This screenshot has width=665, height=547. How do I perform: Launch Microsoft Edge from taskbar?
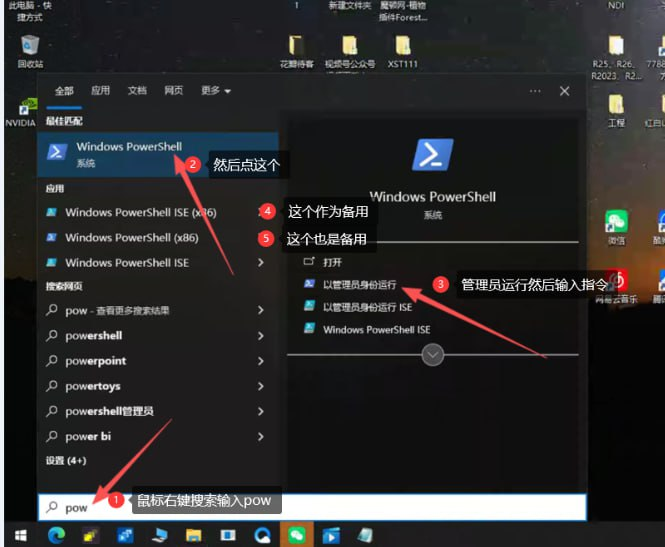click(56, 535)
